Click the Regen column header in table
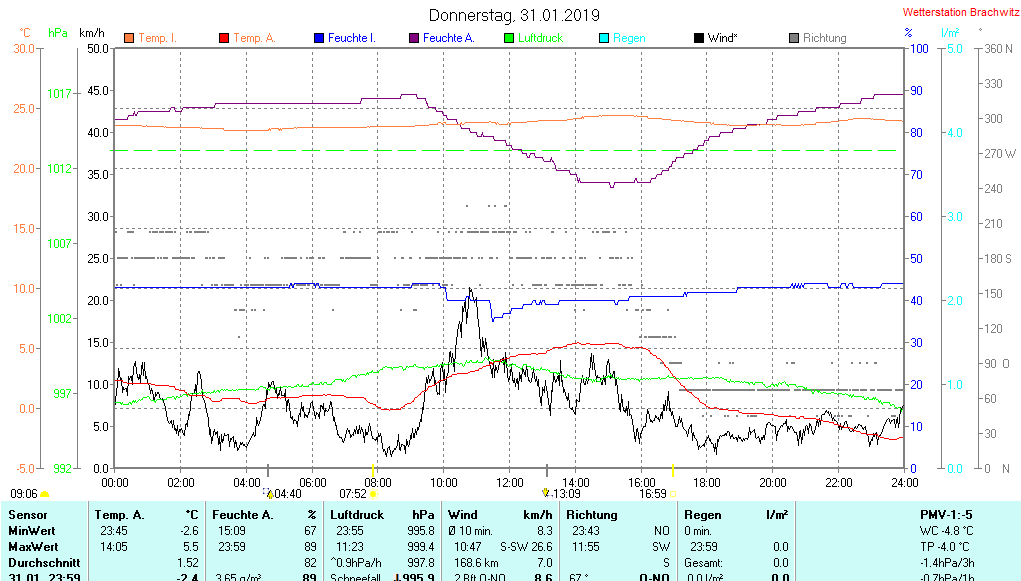This screenshot has width=1021, height=581. (703, 514)
